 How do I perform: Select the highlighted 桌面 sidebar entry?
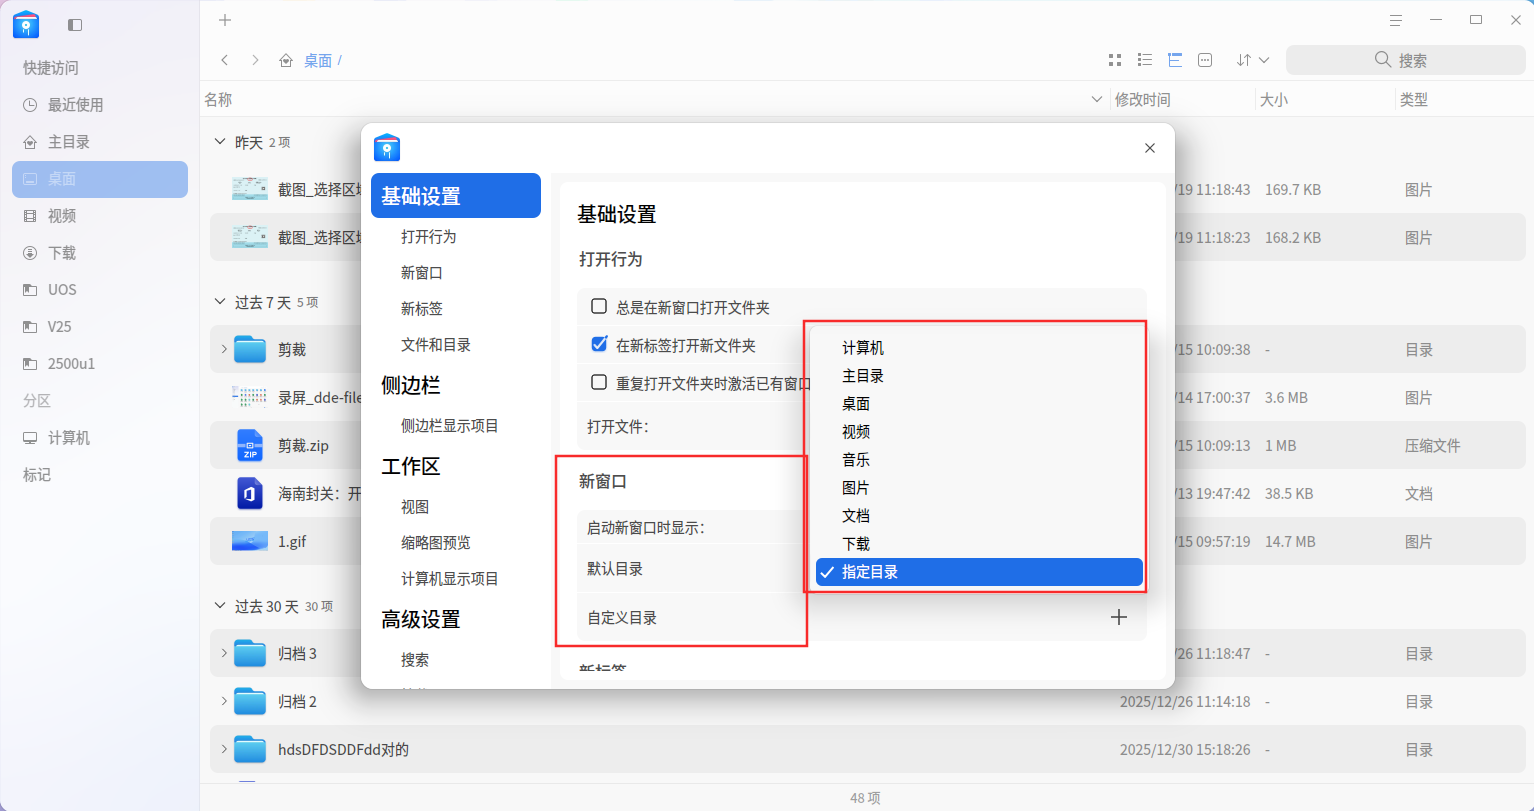[100, 179]
